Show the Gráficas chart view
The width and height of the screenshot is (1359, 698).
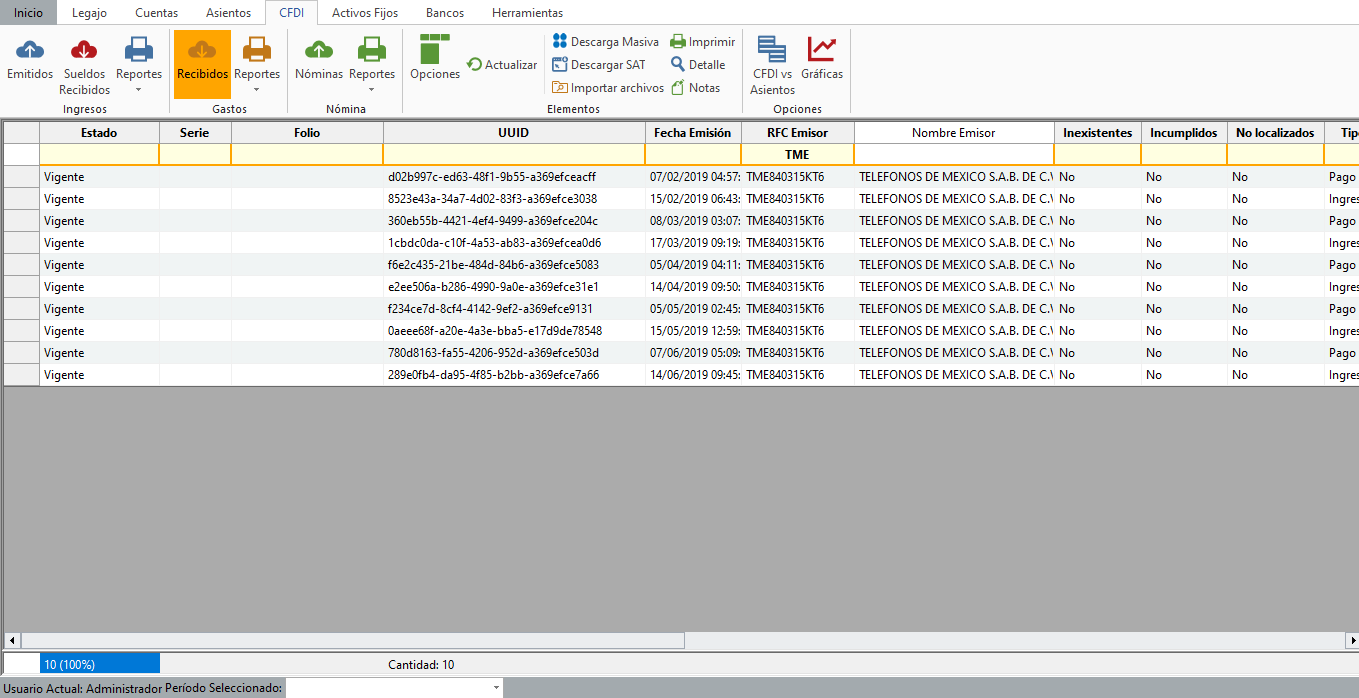[x=822, y=51]
